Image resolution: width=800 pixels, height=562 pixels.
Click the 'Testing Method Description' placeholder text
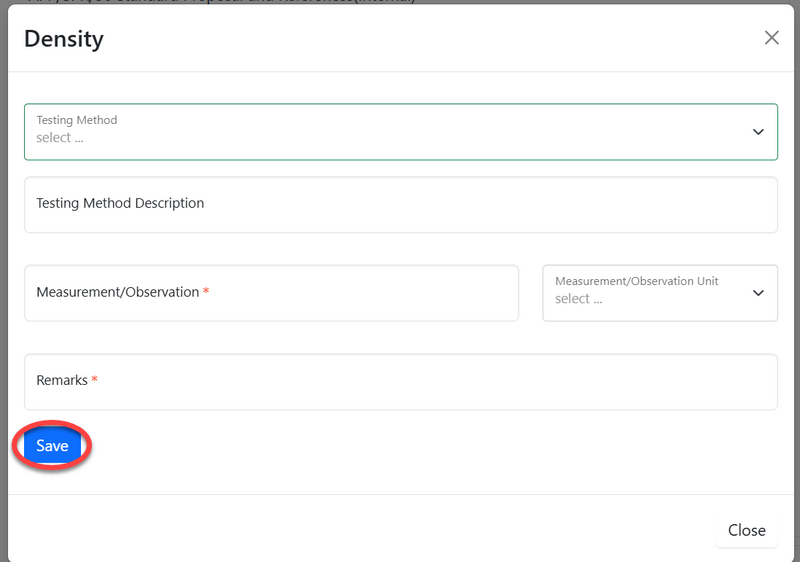120,203
